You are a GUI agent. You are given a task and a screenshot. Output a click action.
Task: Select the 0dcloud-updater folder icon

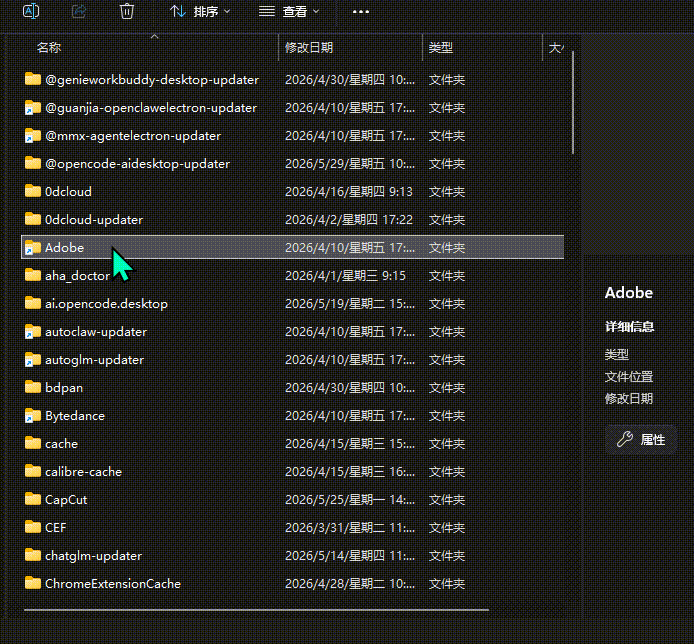point(33,219)
